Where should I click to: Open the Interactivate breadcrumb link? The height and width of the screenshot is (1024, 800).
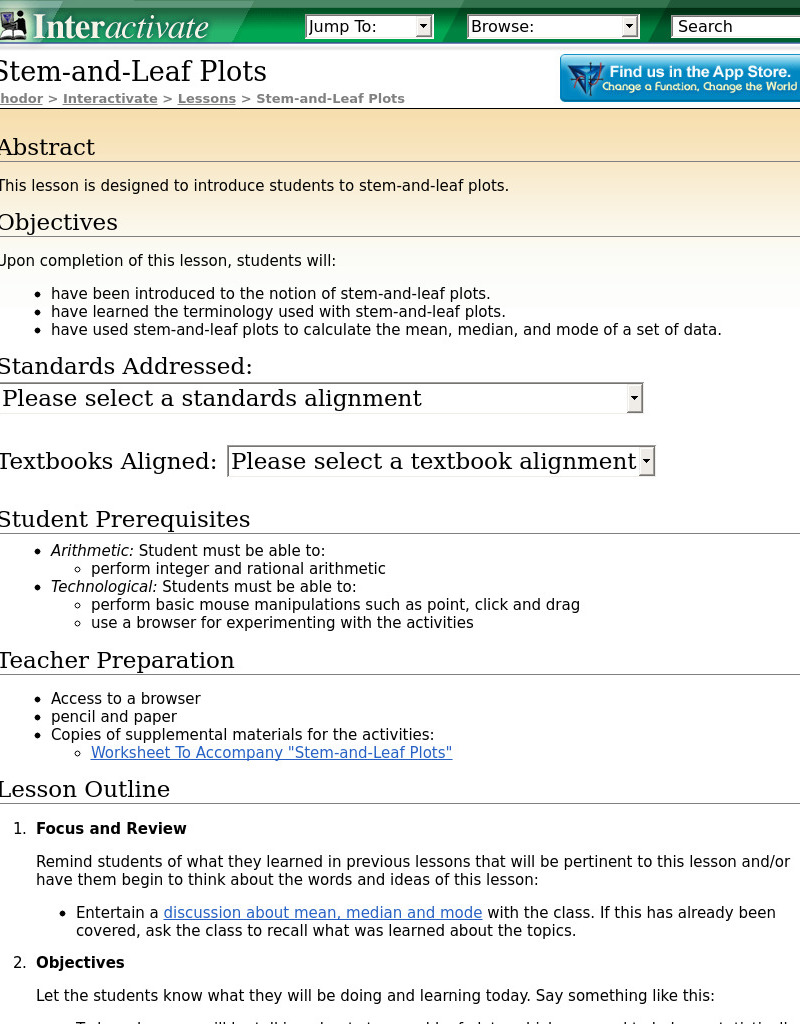[x=110, y=98]
